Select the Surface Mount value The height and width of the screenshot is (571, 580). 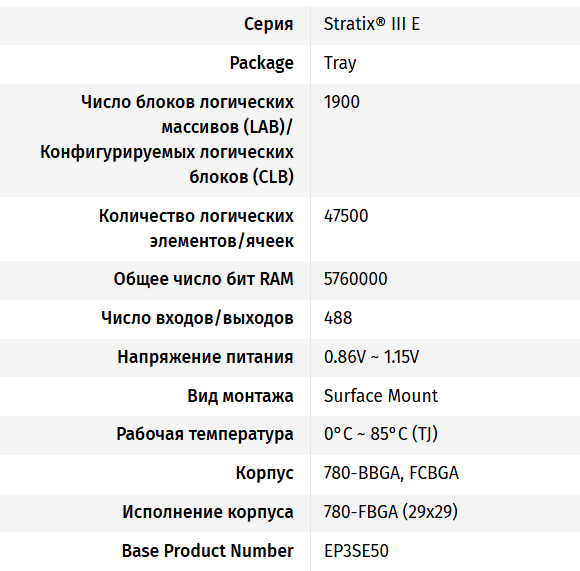[381, 396]
